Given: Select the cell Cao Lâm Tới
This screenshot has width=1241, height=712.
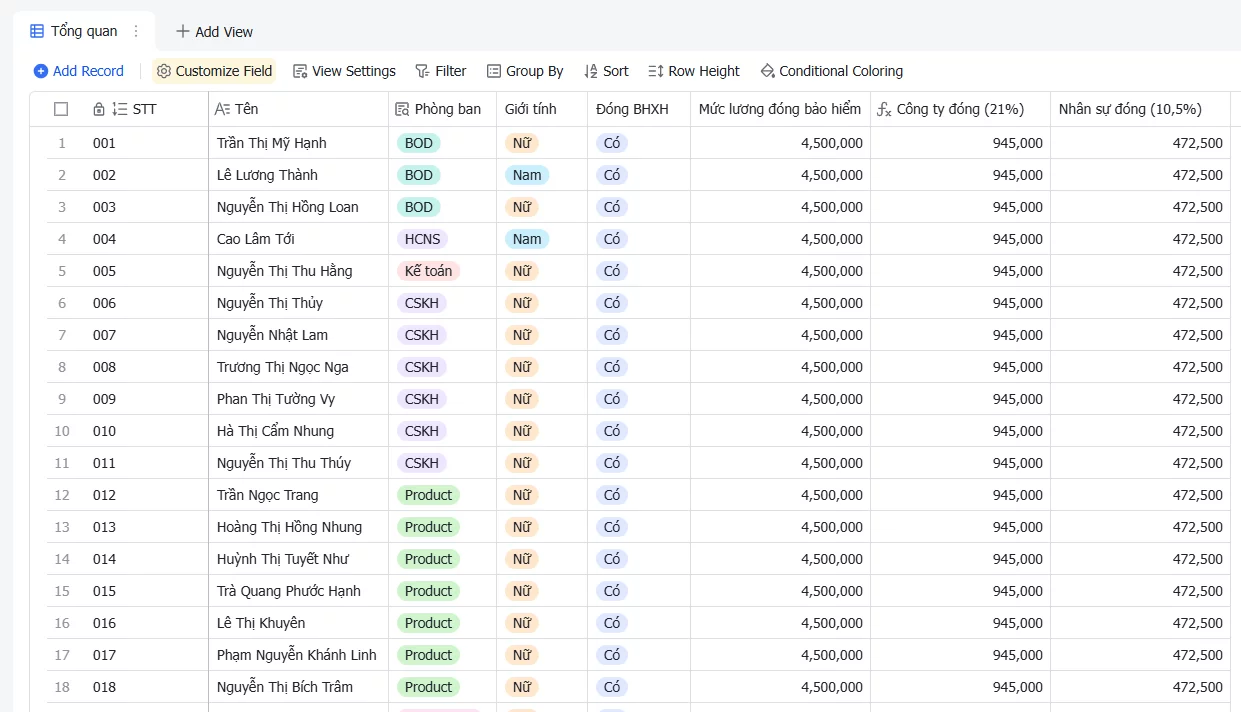Looking at the screenshot, I should tap(298, 239).
